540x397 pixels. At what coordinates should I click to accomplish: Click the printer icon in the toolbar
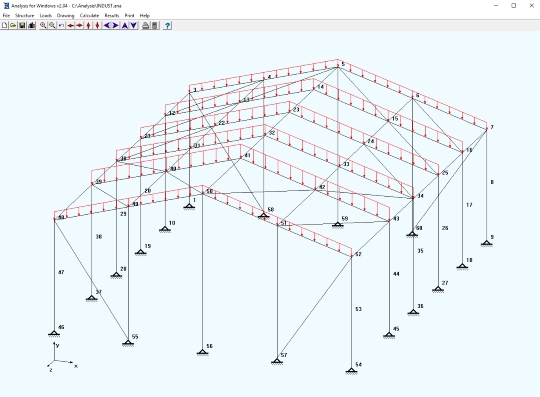coord(146,25)
